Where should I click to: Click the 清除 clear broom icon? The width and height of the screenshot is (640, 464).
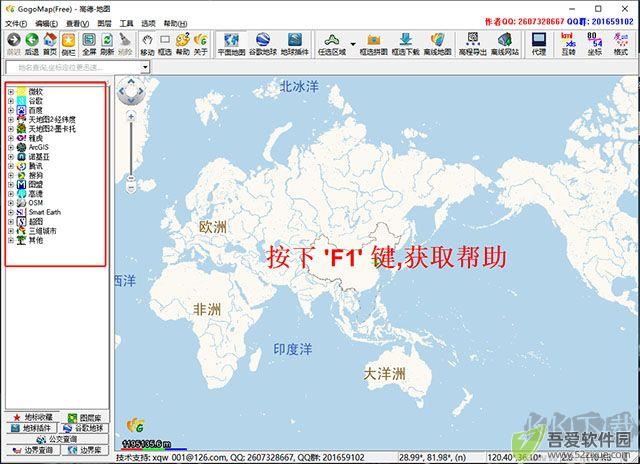(x=125, y=44)
